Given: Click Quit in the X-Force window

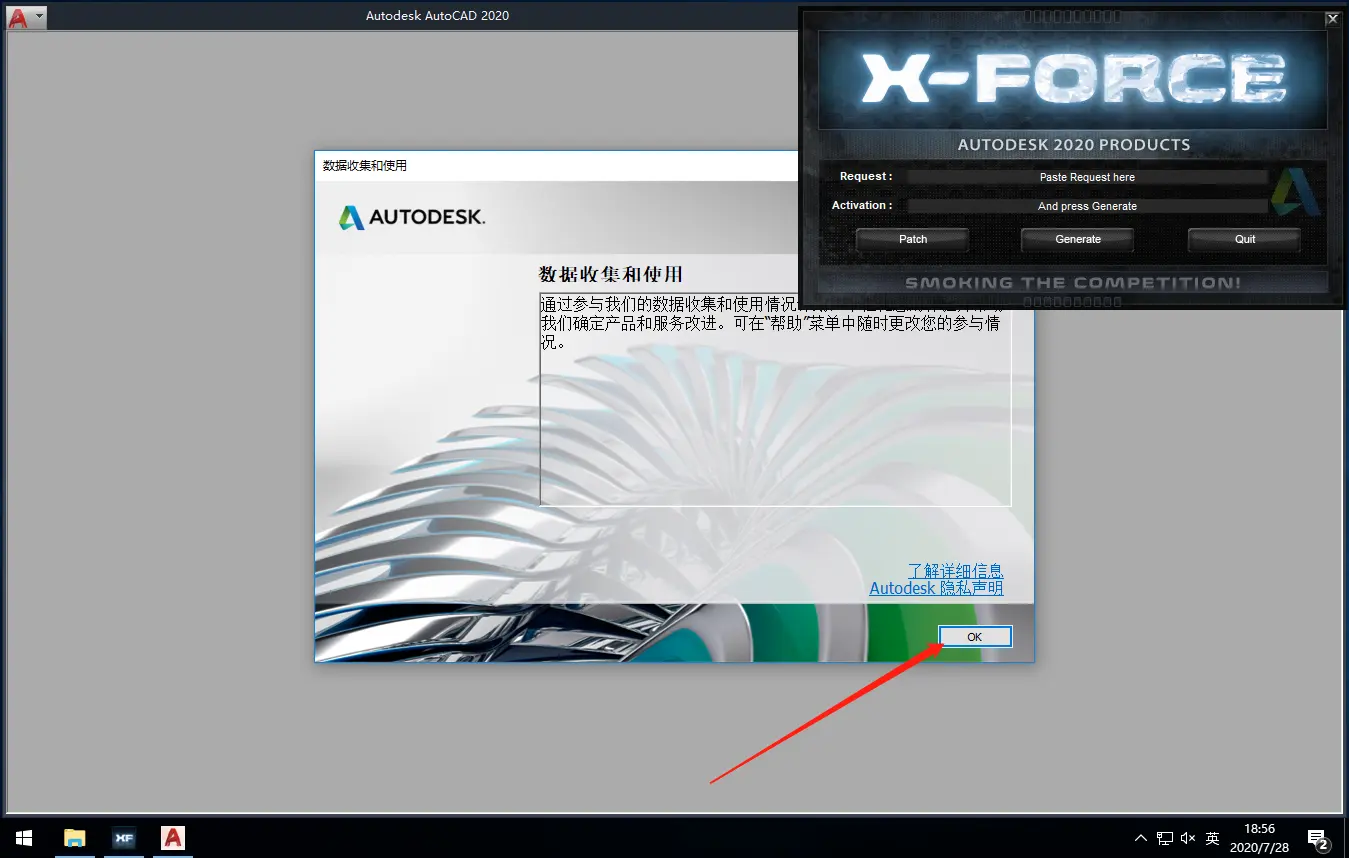Looking at the screenshot, I should pyautogui.click(x=1245, y=240).
